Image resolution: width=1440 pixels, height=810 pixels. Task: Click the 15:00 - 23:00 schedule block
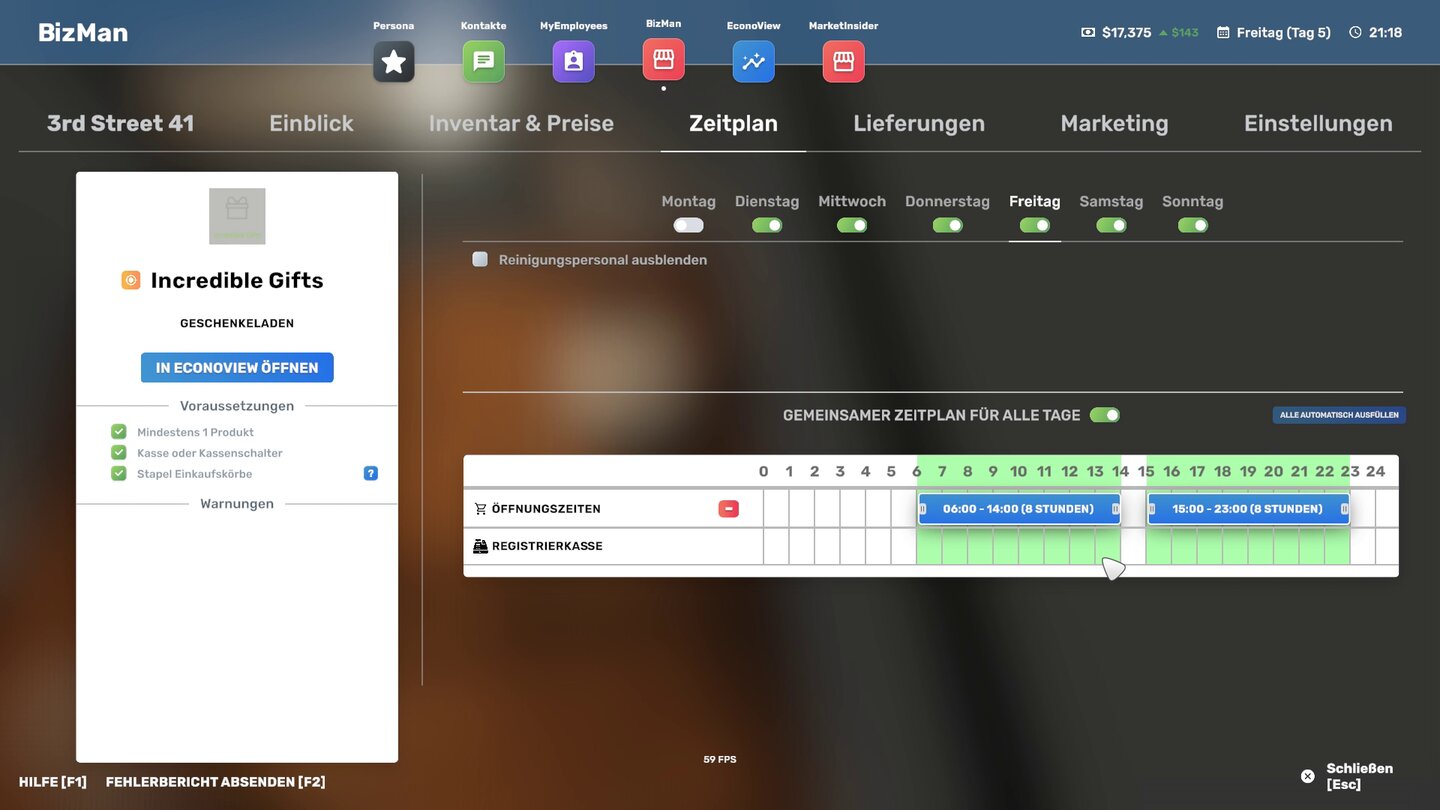[1247, 509]
